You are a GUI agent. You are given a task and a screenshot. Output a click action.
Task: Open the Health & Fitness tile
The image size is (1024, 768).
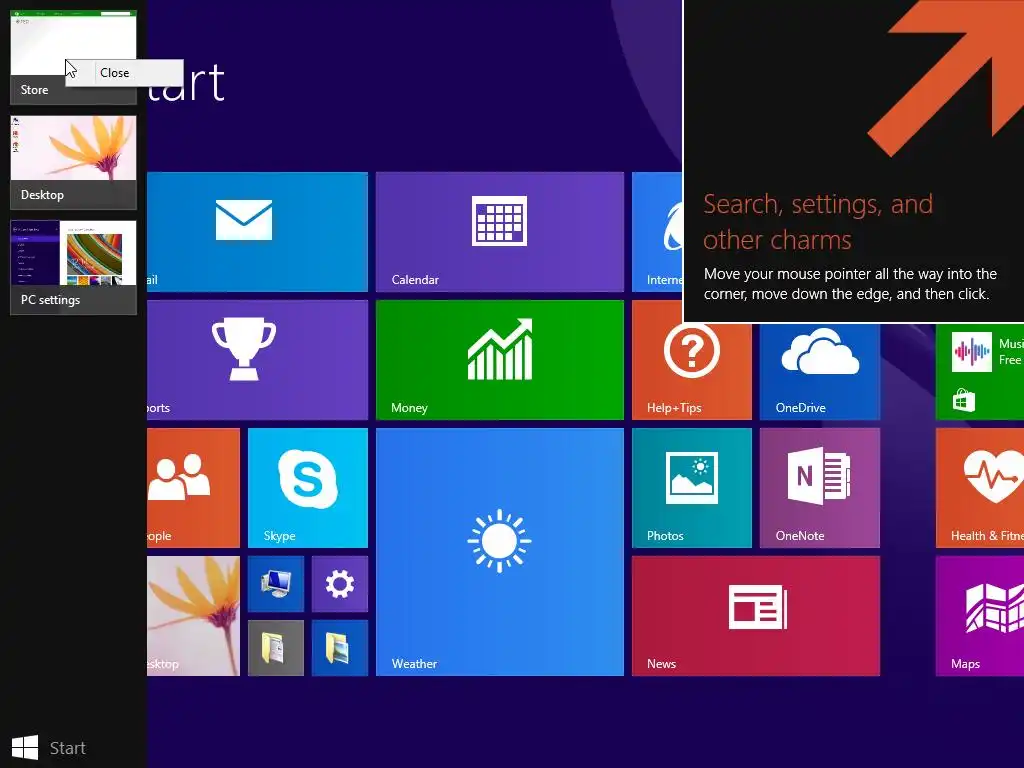tap(980, 488)
